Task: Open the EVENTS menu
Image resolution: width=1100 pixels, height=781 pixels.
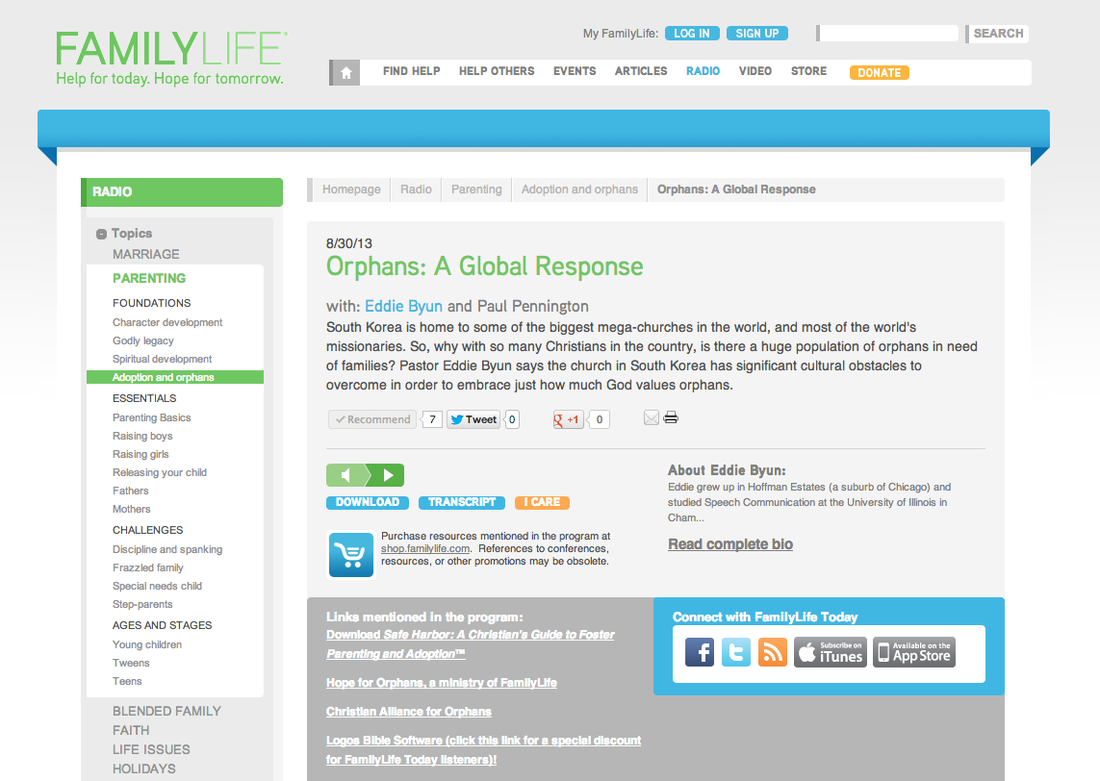Action: [x=575, y=71]
